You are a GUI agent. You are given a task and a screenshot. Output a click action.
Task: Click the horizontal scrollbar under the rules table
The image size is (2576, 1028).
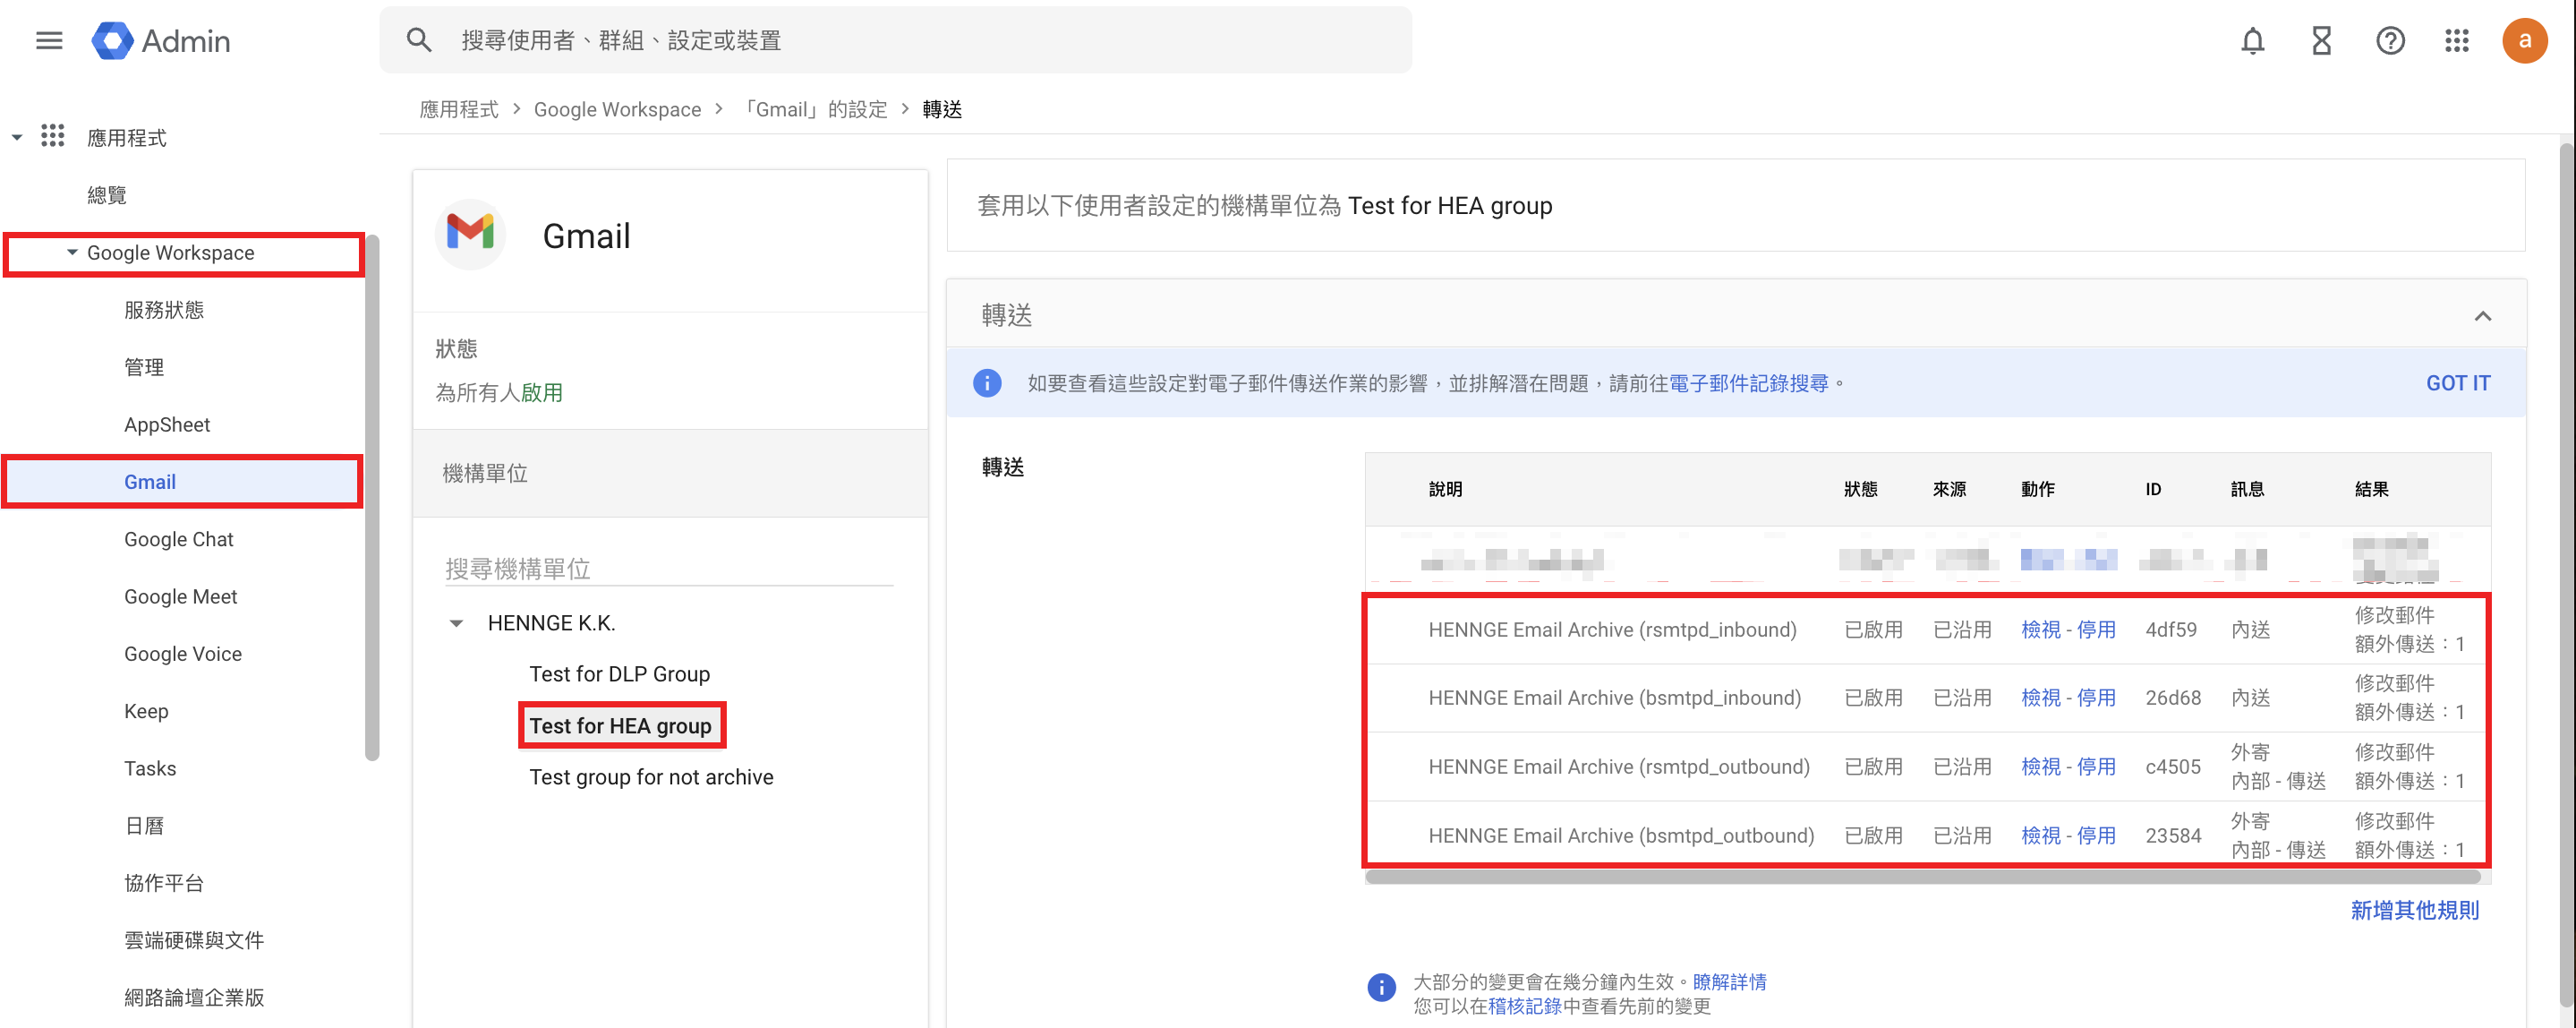(1922, 877)
